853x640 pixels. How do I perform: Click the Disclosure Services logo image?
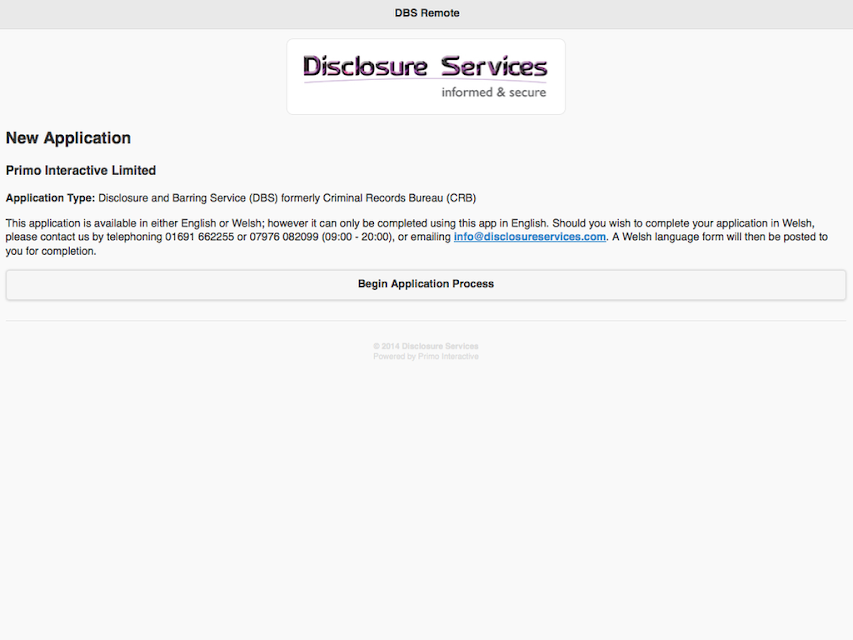(426, 77)
